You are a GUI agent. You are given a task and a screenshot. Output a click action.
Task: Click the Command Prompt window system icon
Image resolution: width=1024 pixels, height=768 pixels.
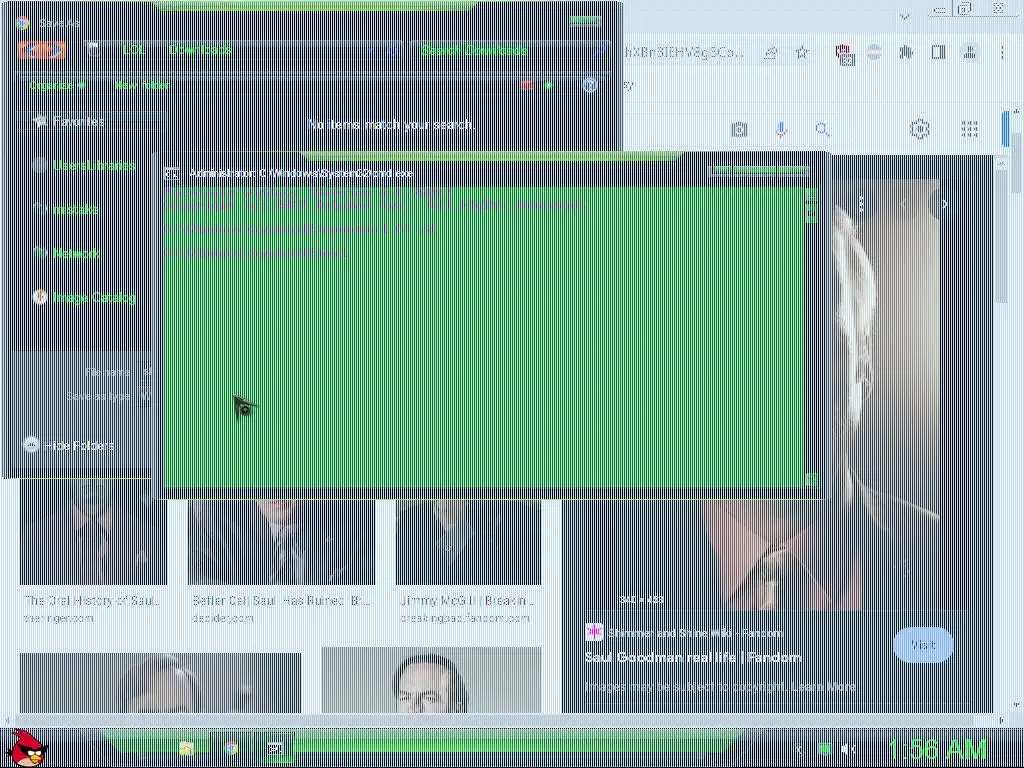click(171, 173)
